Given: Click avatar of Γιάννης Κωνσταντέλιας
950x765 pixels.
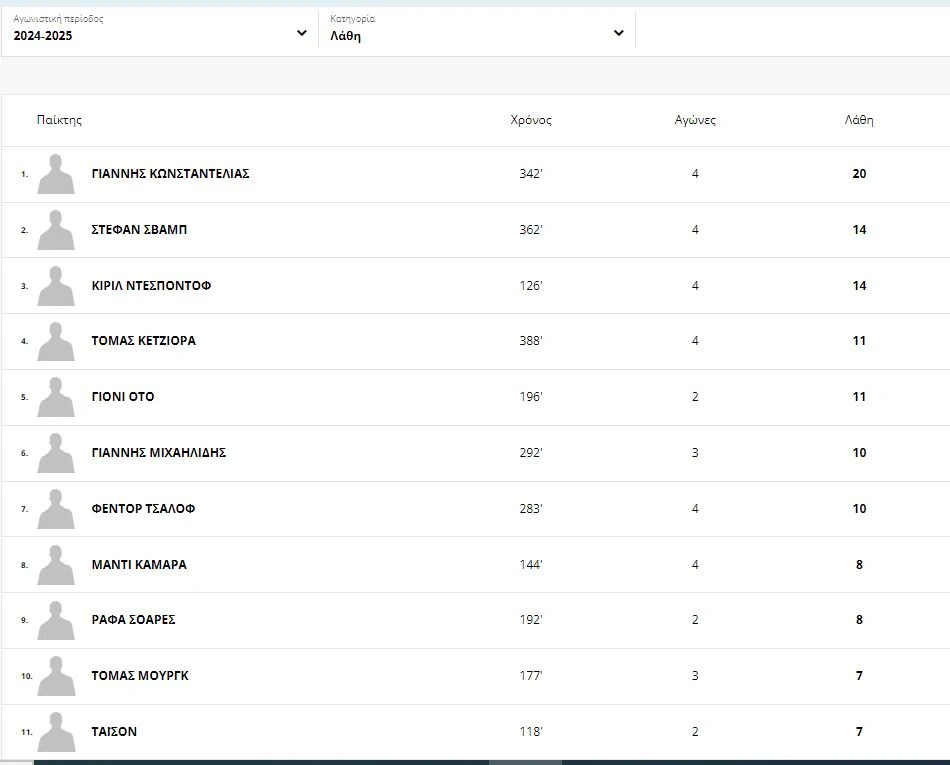Looking at the screenshot, I should tap(56, 174).
